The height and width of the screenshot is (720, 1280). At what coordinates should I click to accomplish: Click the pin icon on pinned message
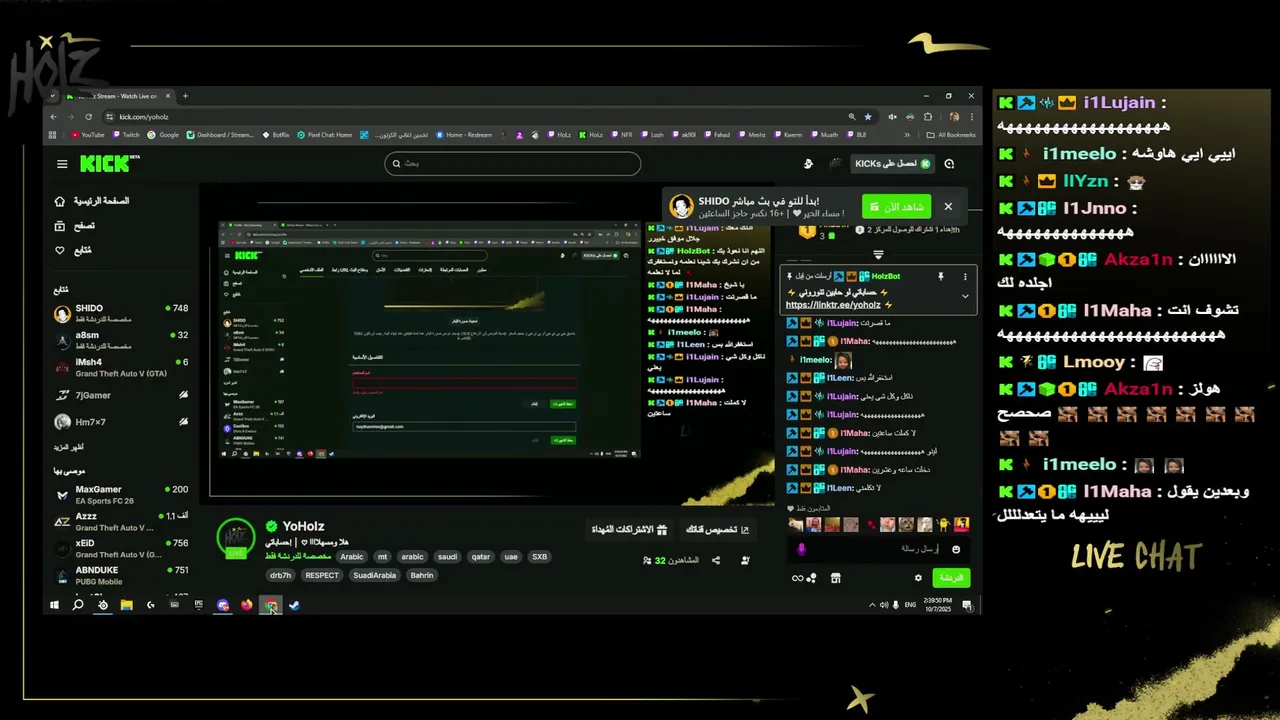[x=941, y=276]
